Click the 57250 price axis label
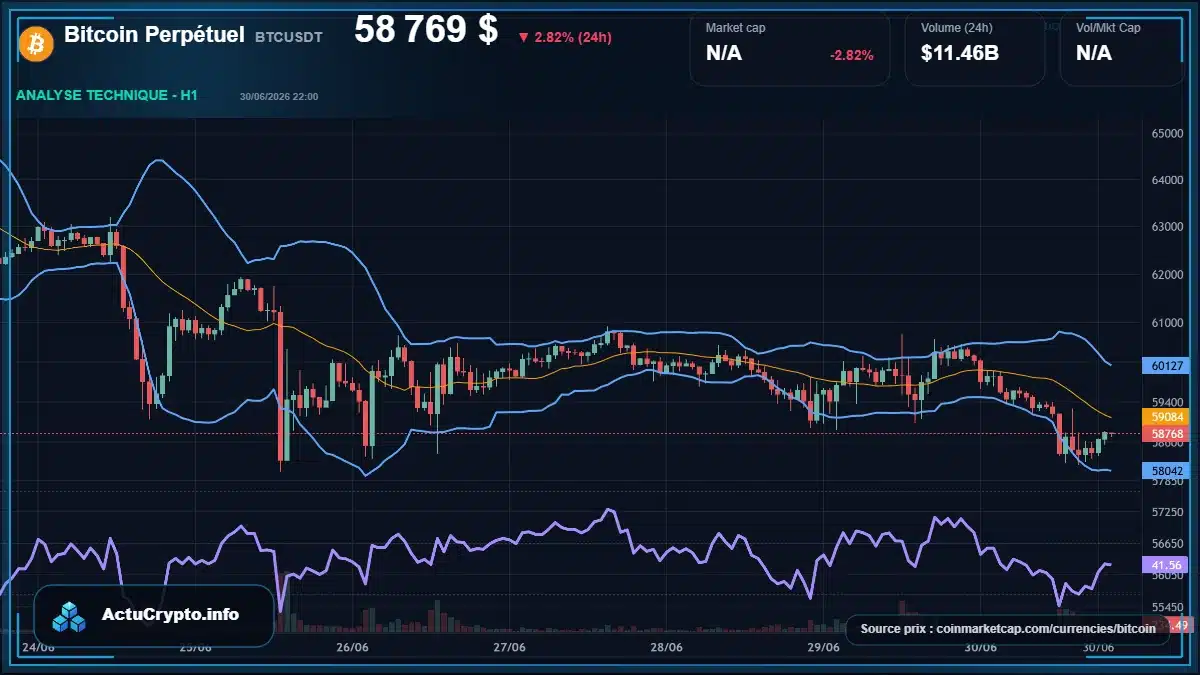1200x675 pixels. [1167, 512]
